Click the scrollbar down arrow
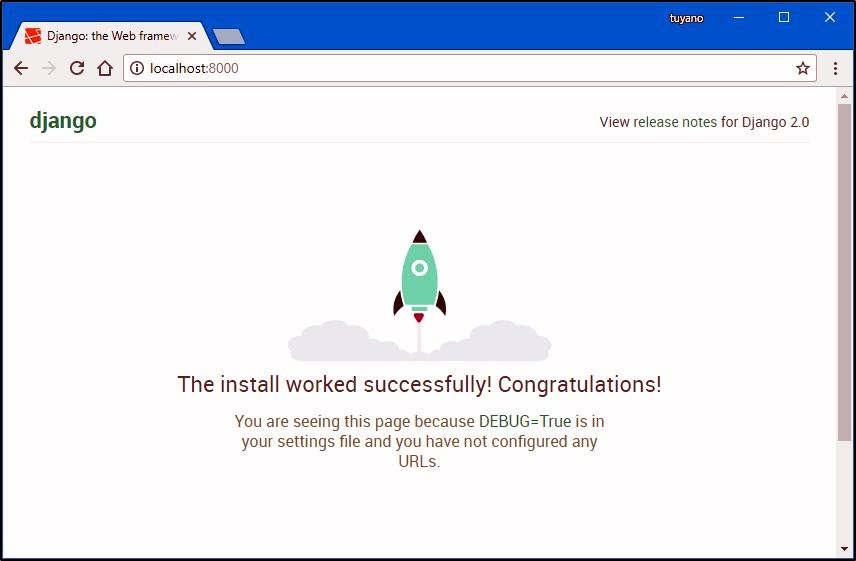Screen dimensions: 856x561 (x=845, y=549)
